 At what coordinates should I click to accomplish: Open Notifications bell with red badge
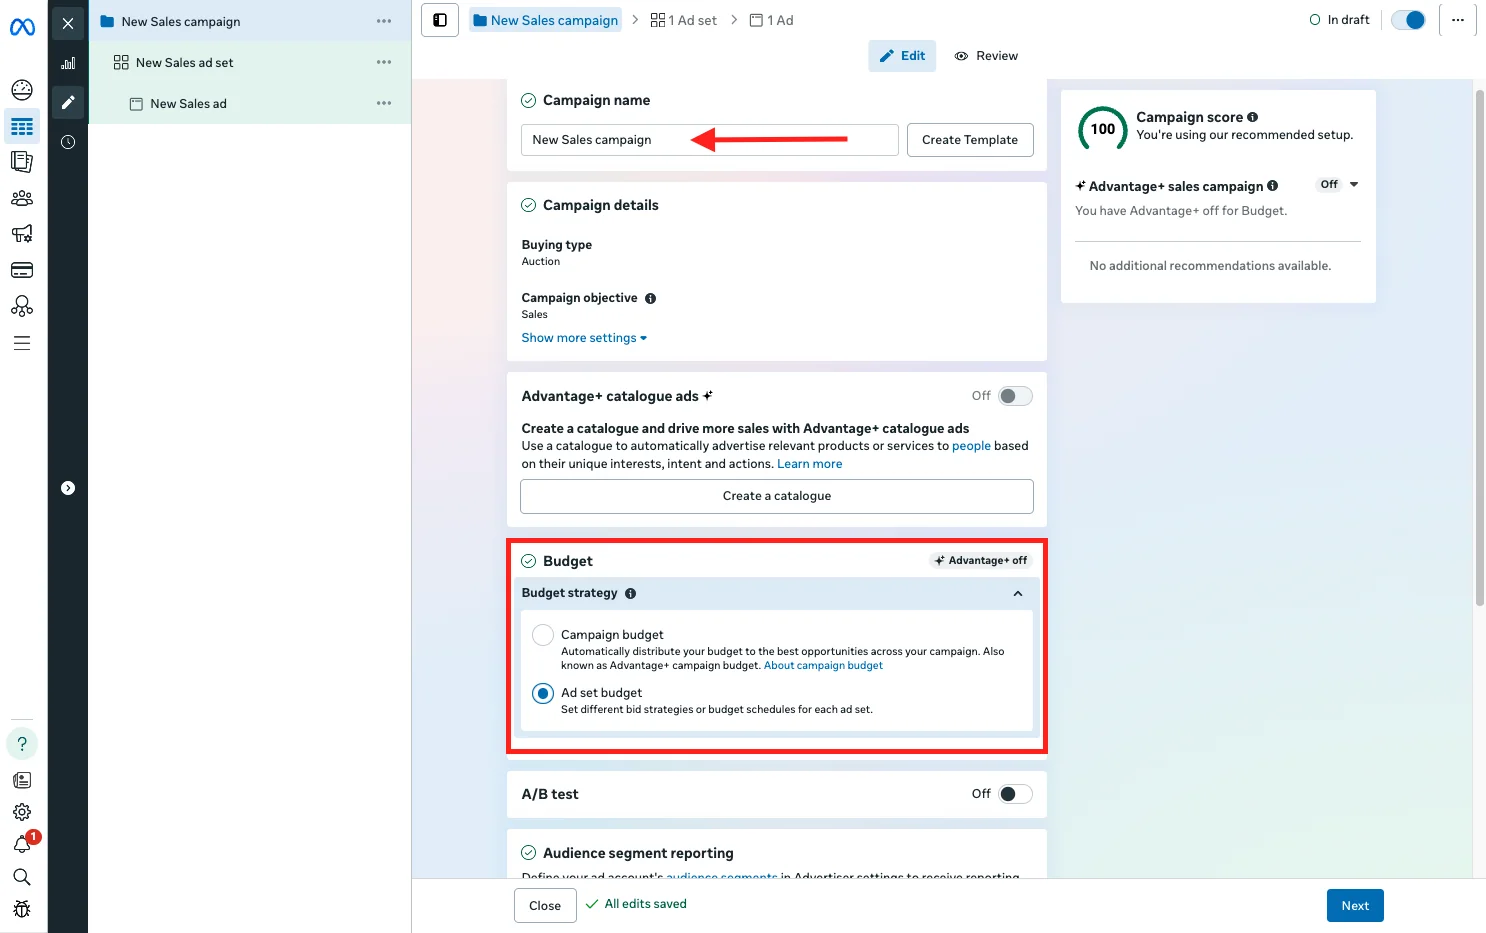pos(22,845)
